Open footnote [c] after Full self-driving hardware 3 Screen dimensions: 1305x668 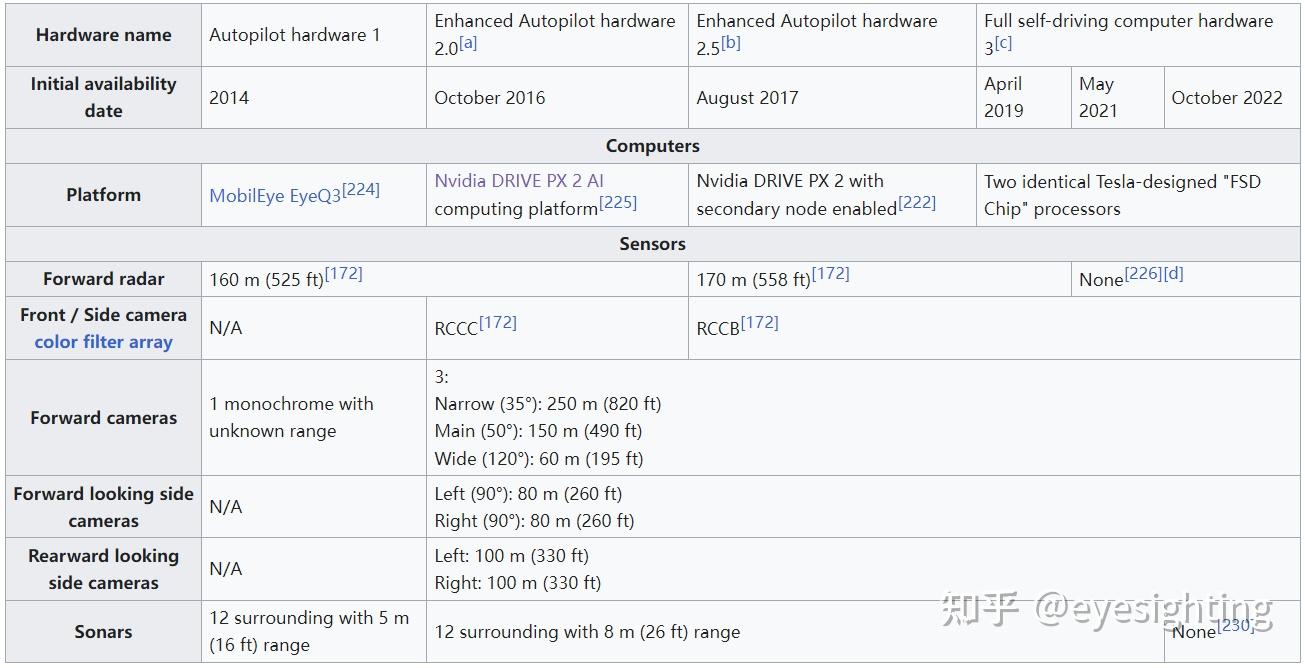1003,43
